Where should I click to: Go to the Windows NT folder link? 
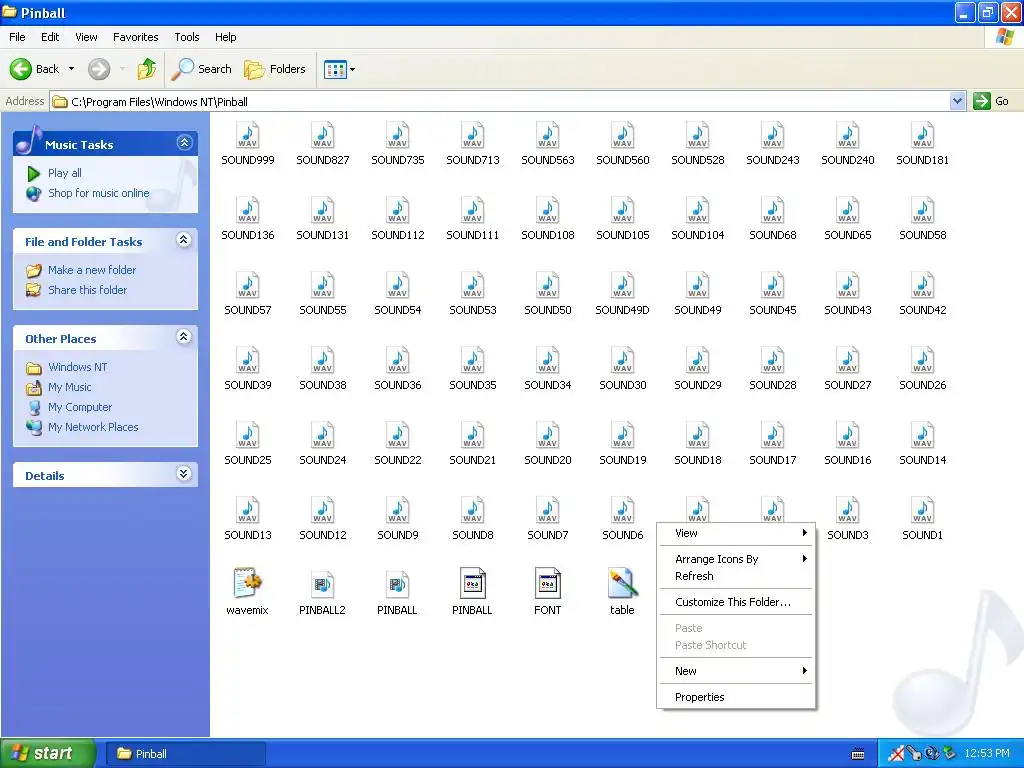[78, 367]
